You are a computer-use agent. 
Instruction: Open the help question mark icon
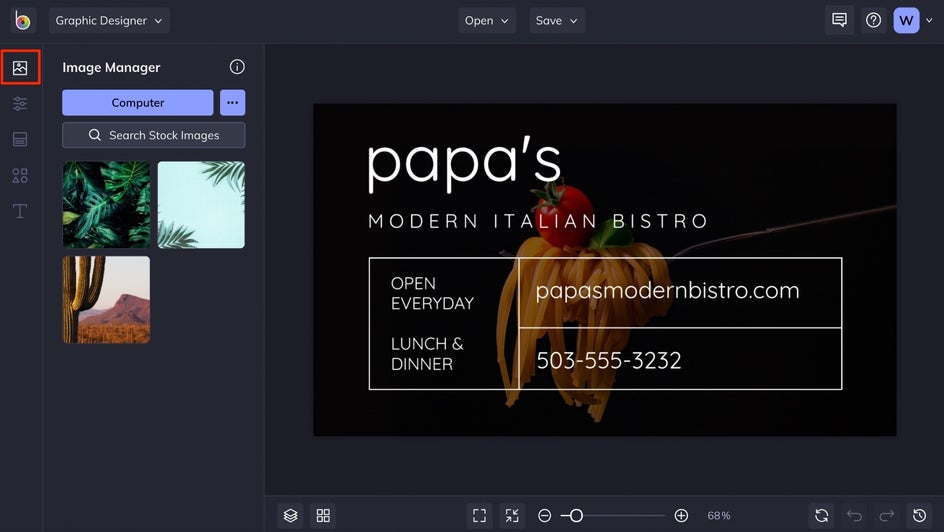click(873, 20)
